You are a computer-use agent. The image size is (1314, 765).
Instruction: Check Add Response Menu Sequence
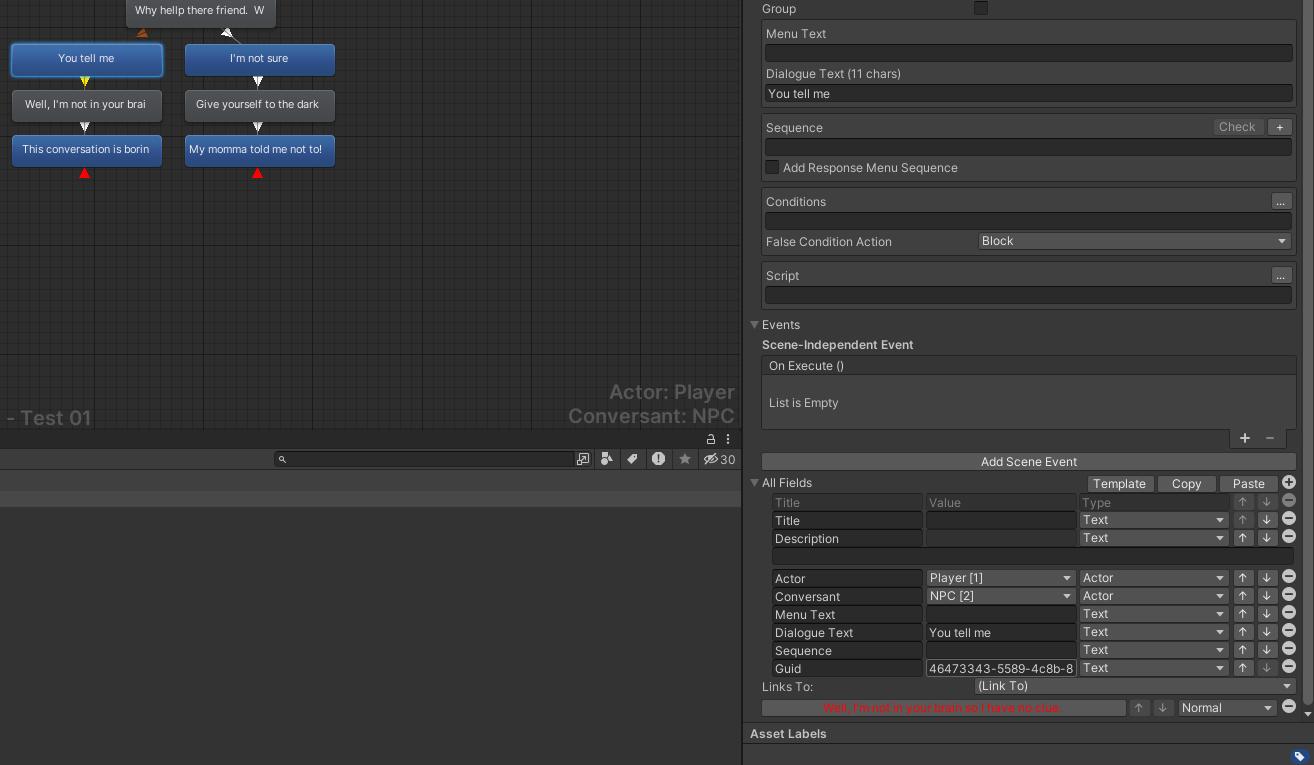772,167
